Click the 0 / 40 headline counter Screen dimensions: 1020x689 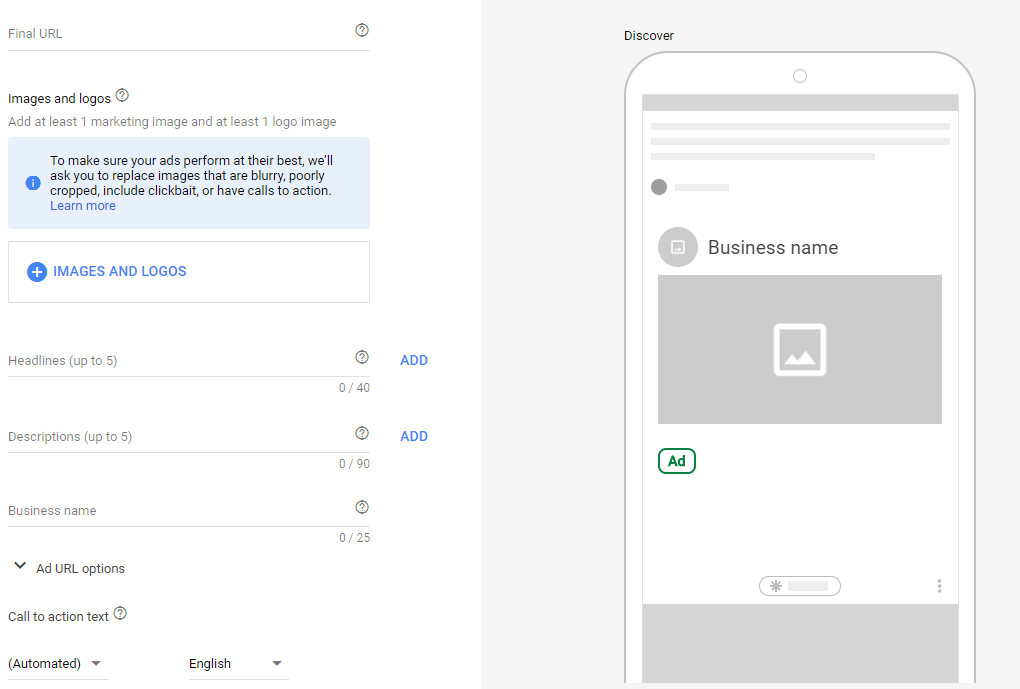pyautogui.click(x=354, y=388)
